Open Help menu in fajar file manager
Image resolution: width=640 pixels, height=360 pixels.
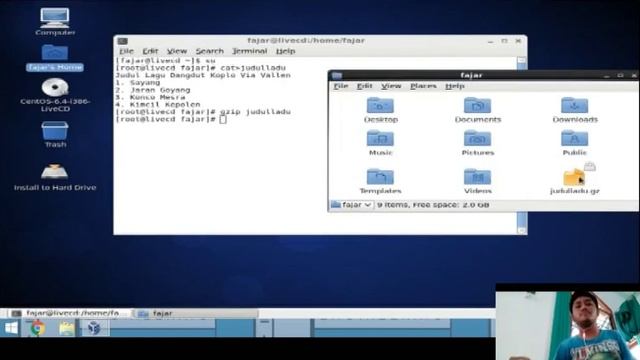455,86
